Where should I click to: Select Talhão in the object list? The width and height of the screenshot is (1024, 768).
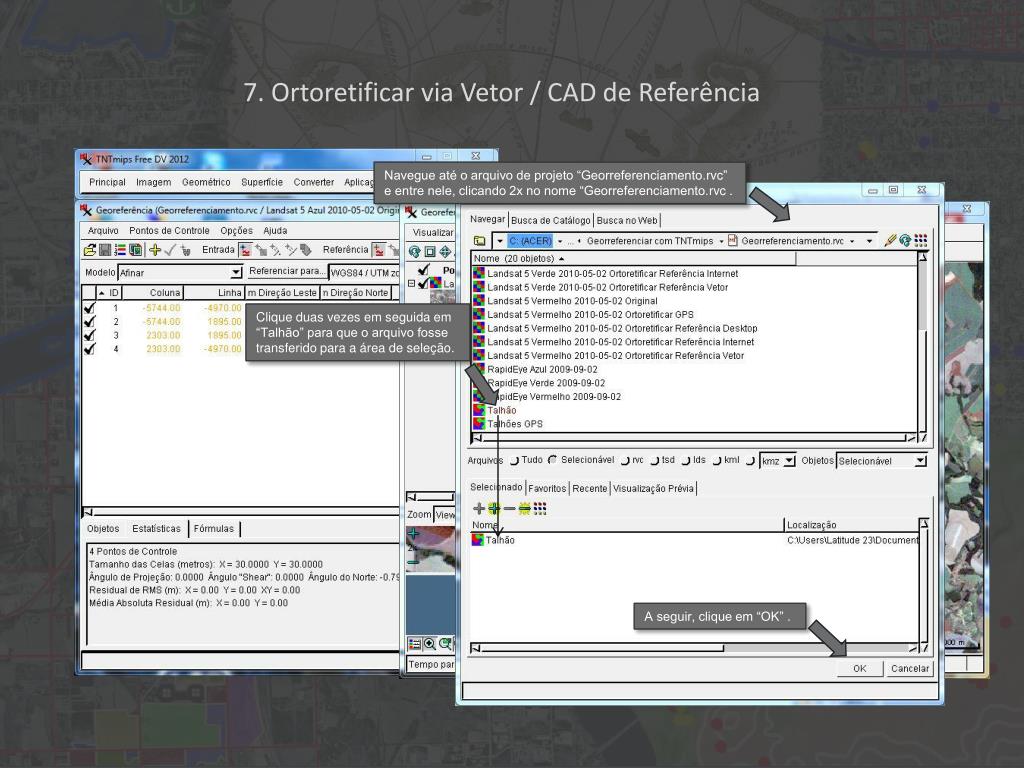(502, 410)
